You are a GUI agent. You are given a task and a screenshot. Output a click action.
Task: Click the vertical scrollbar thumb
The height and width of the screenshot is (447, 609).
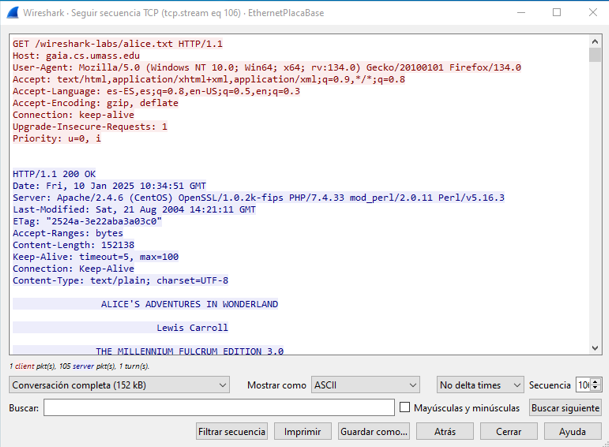pos(595,56)
